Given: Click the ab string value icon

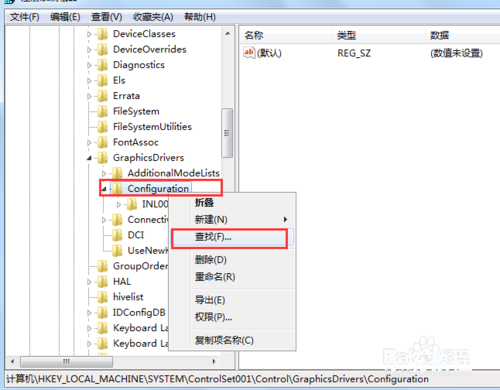Looking at the screenshot, I should (x=249, y=53).
